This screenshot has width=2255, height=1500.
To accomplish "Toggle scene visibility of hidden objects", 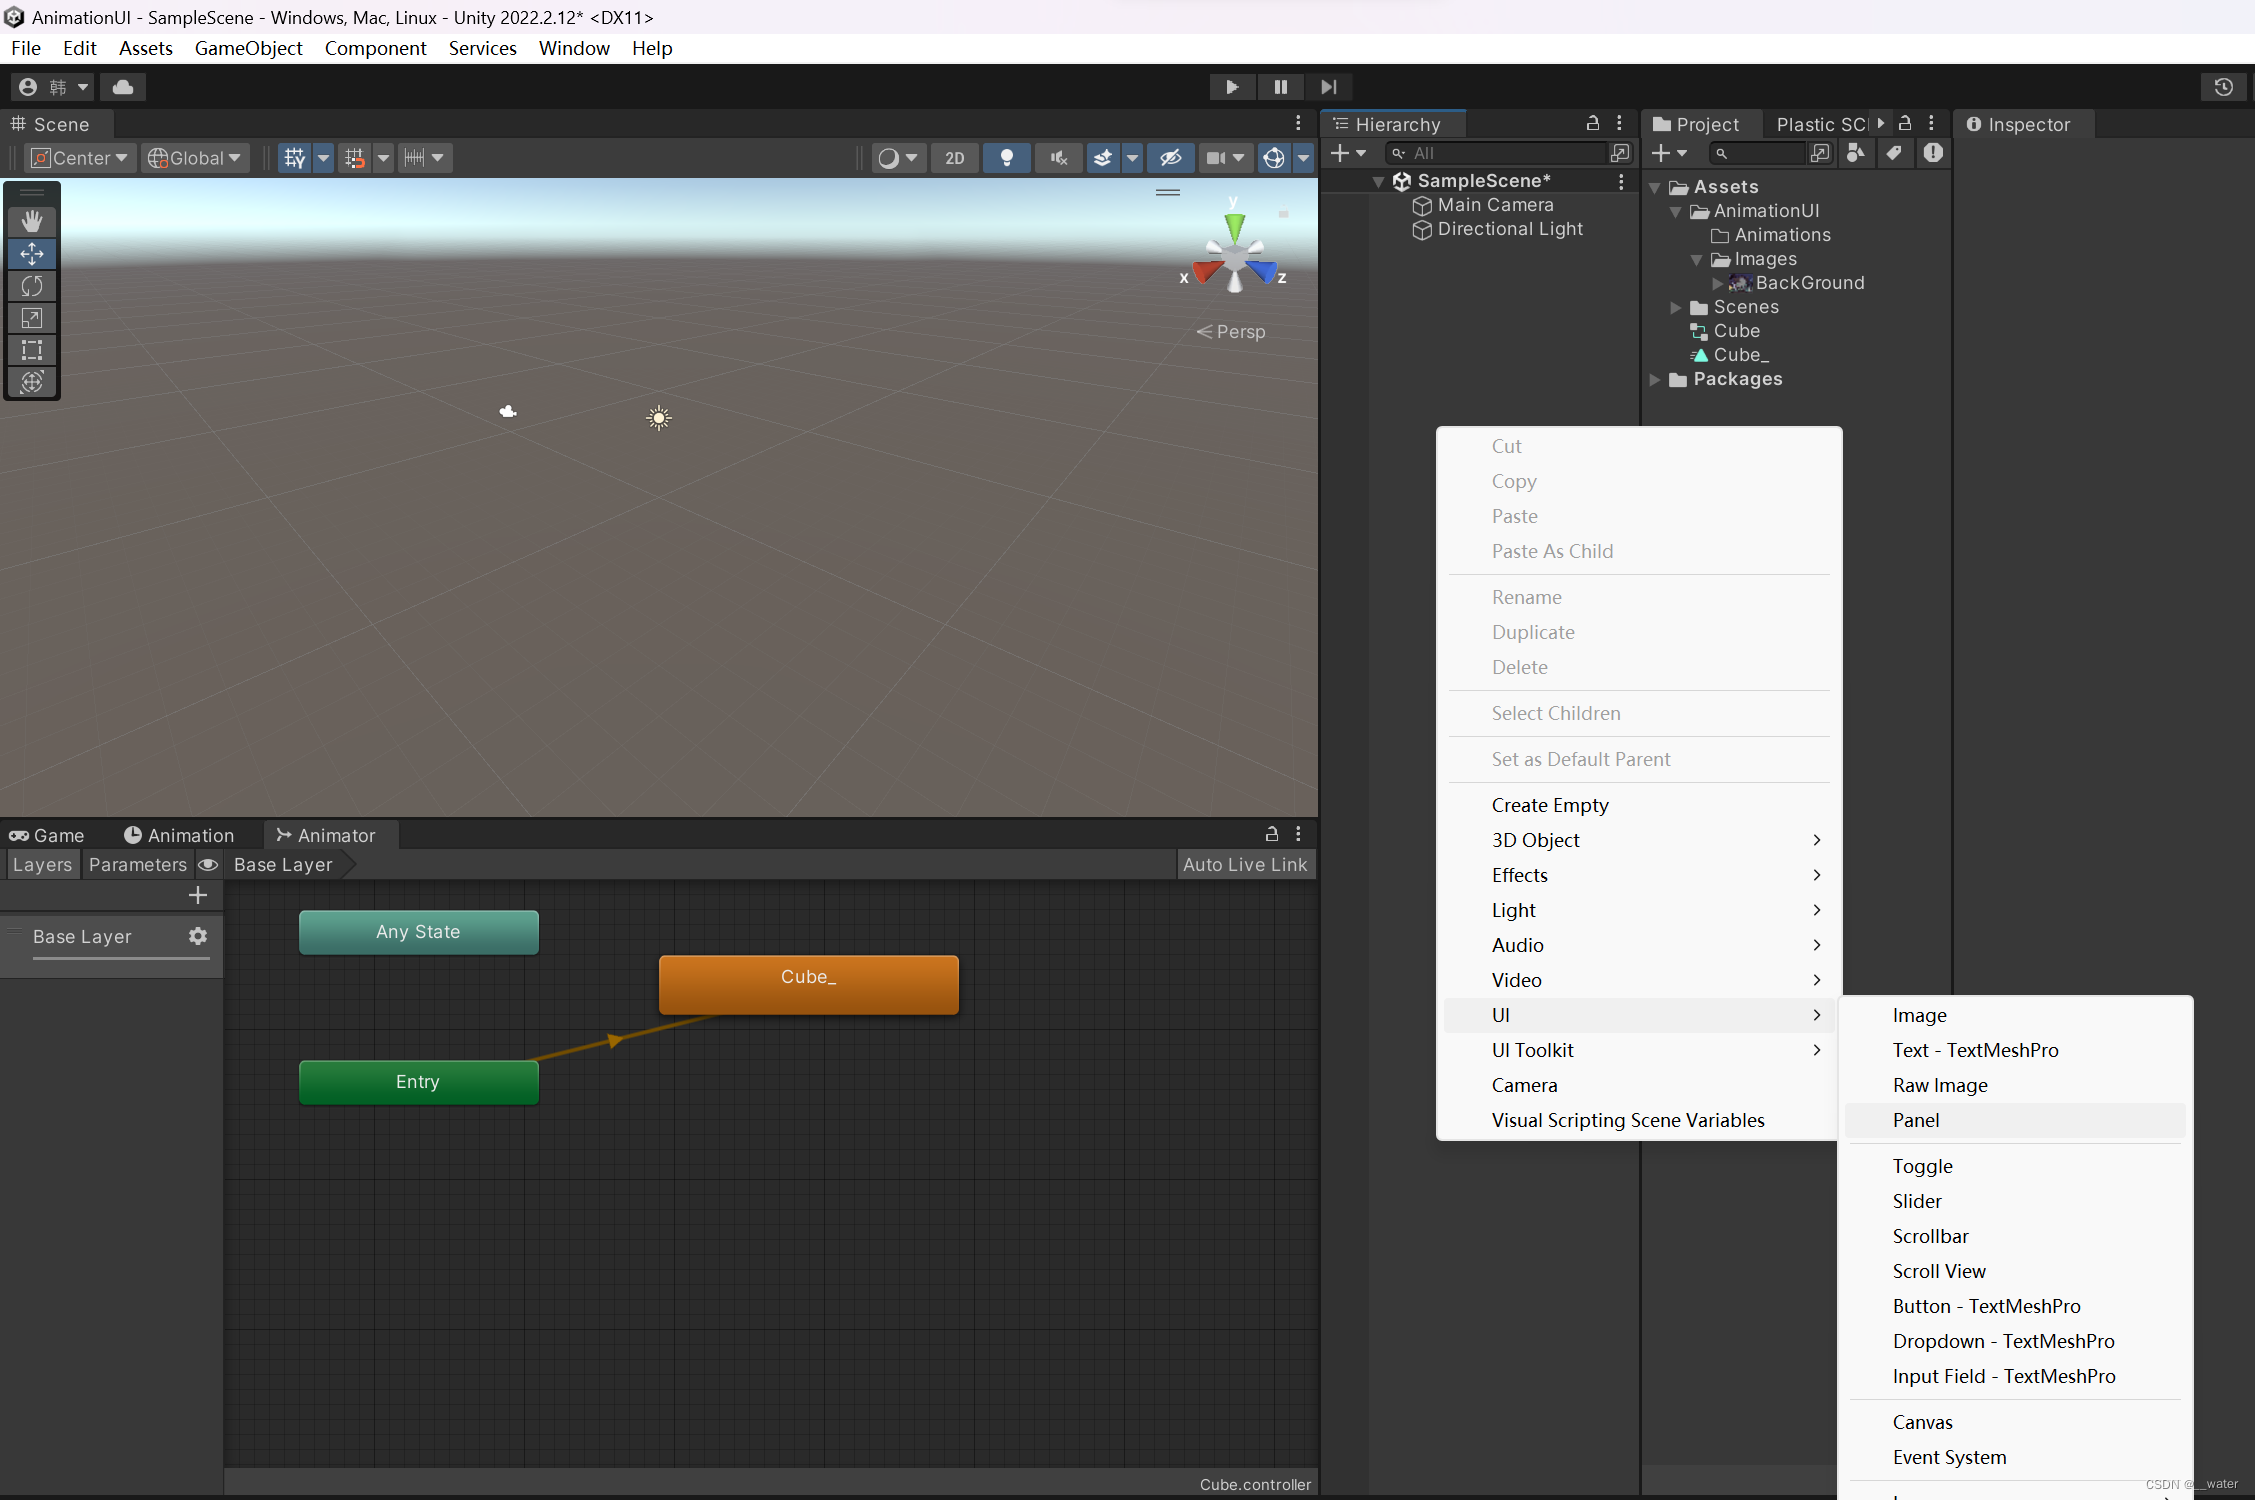I will point(1171,158).
